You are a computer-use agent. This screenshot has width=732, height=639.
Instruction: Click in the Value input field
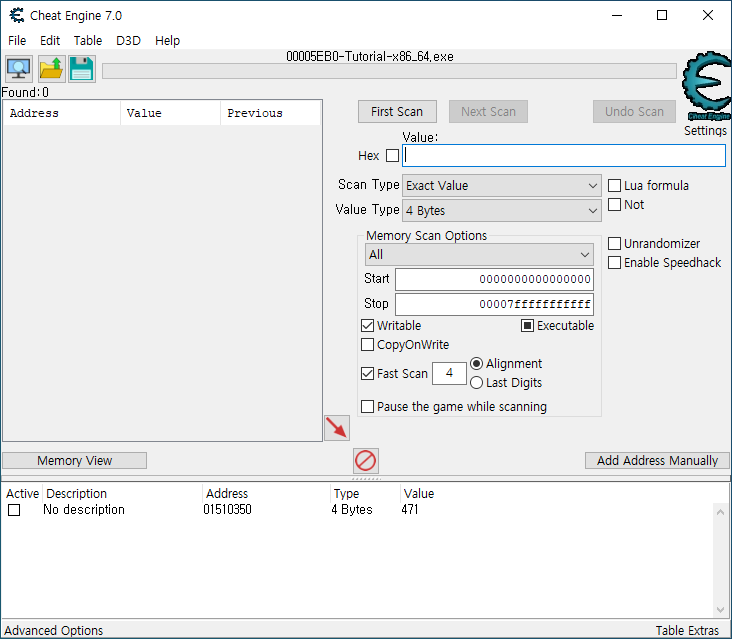564,155
